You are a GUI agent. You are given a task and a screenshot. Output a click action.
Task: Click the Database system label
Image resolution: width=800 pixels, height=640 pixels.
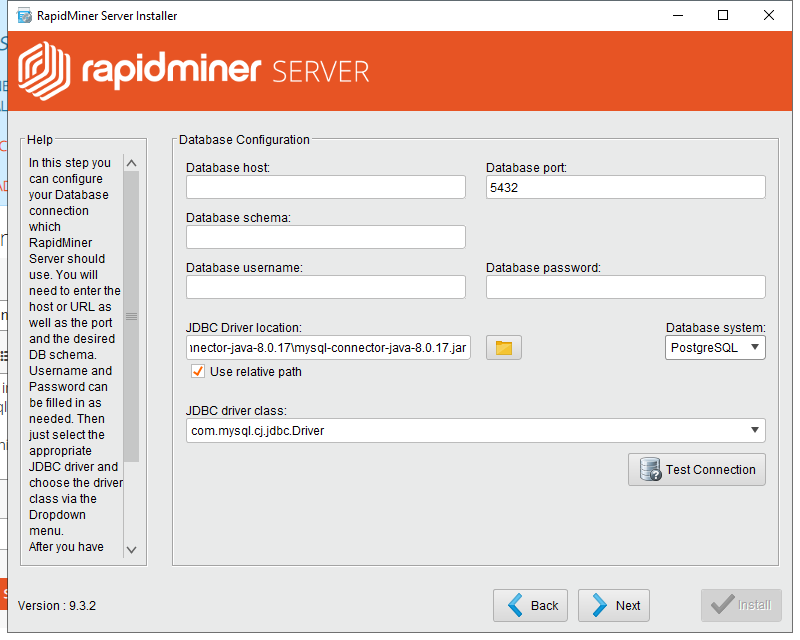(715, 328)
